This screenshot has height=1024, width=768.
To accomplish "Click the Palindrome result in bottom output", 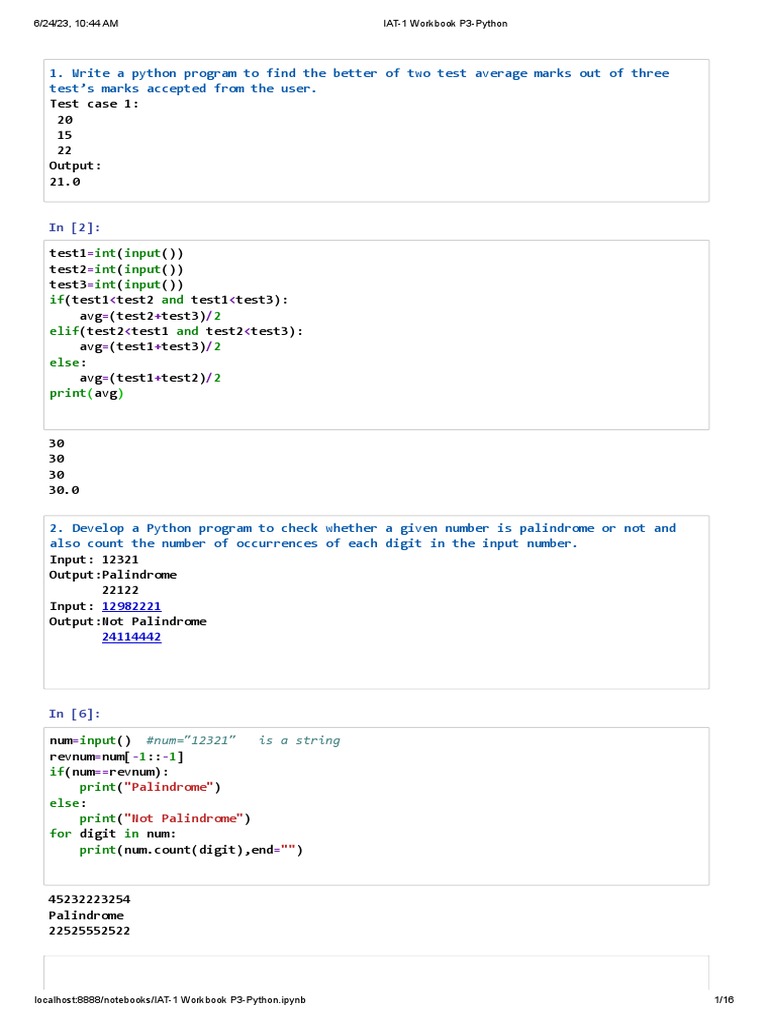I will (86, 915).
